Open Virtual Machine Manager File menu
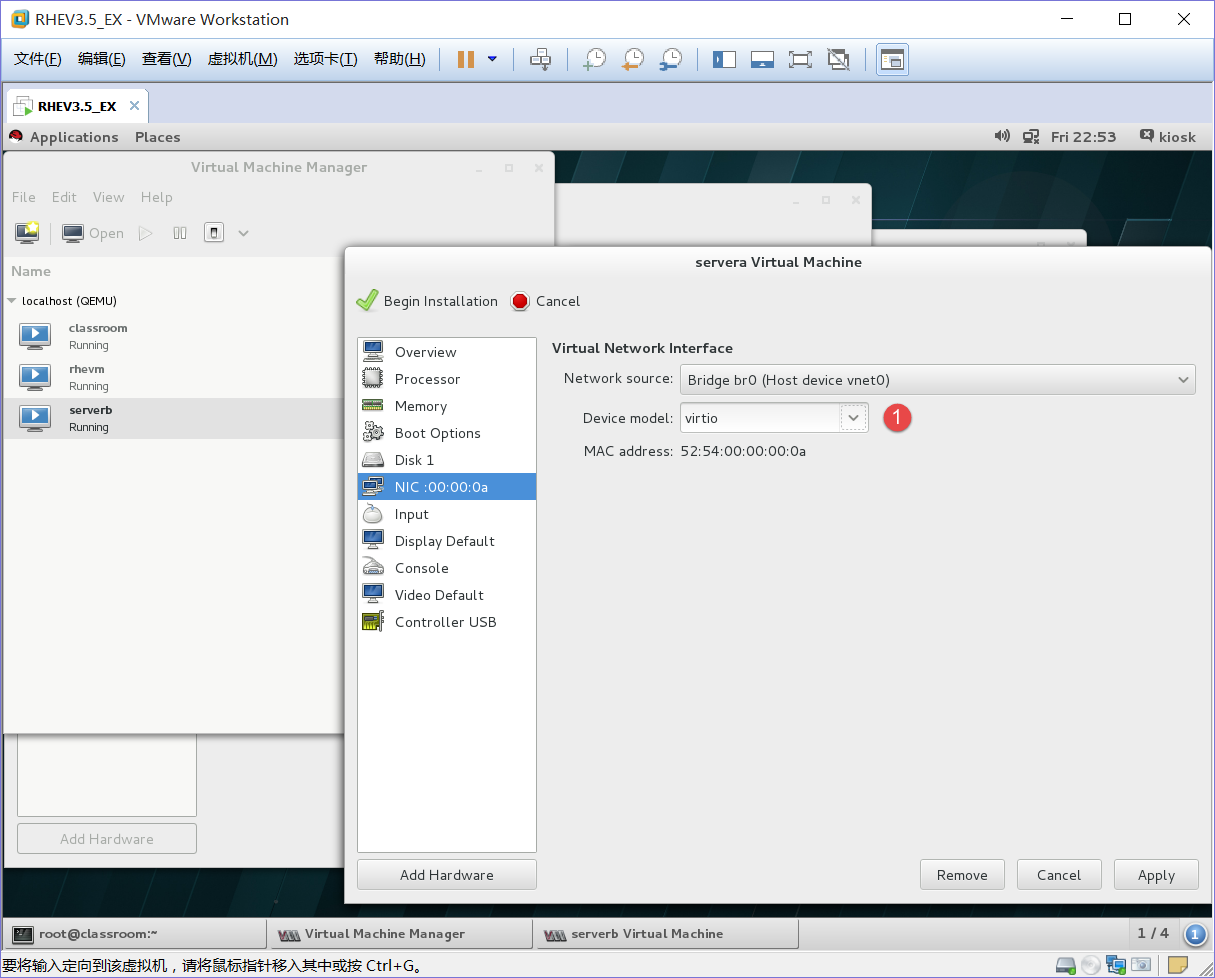Image resolution: width=1215 pixels, height=978 pixels. [x=23, y=197]
